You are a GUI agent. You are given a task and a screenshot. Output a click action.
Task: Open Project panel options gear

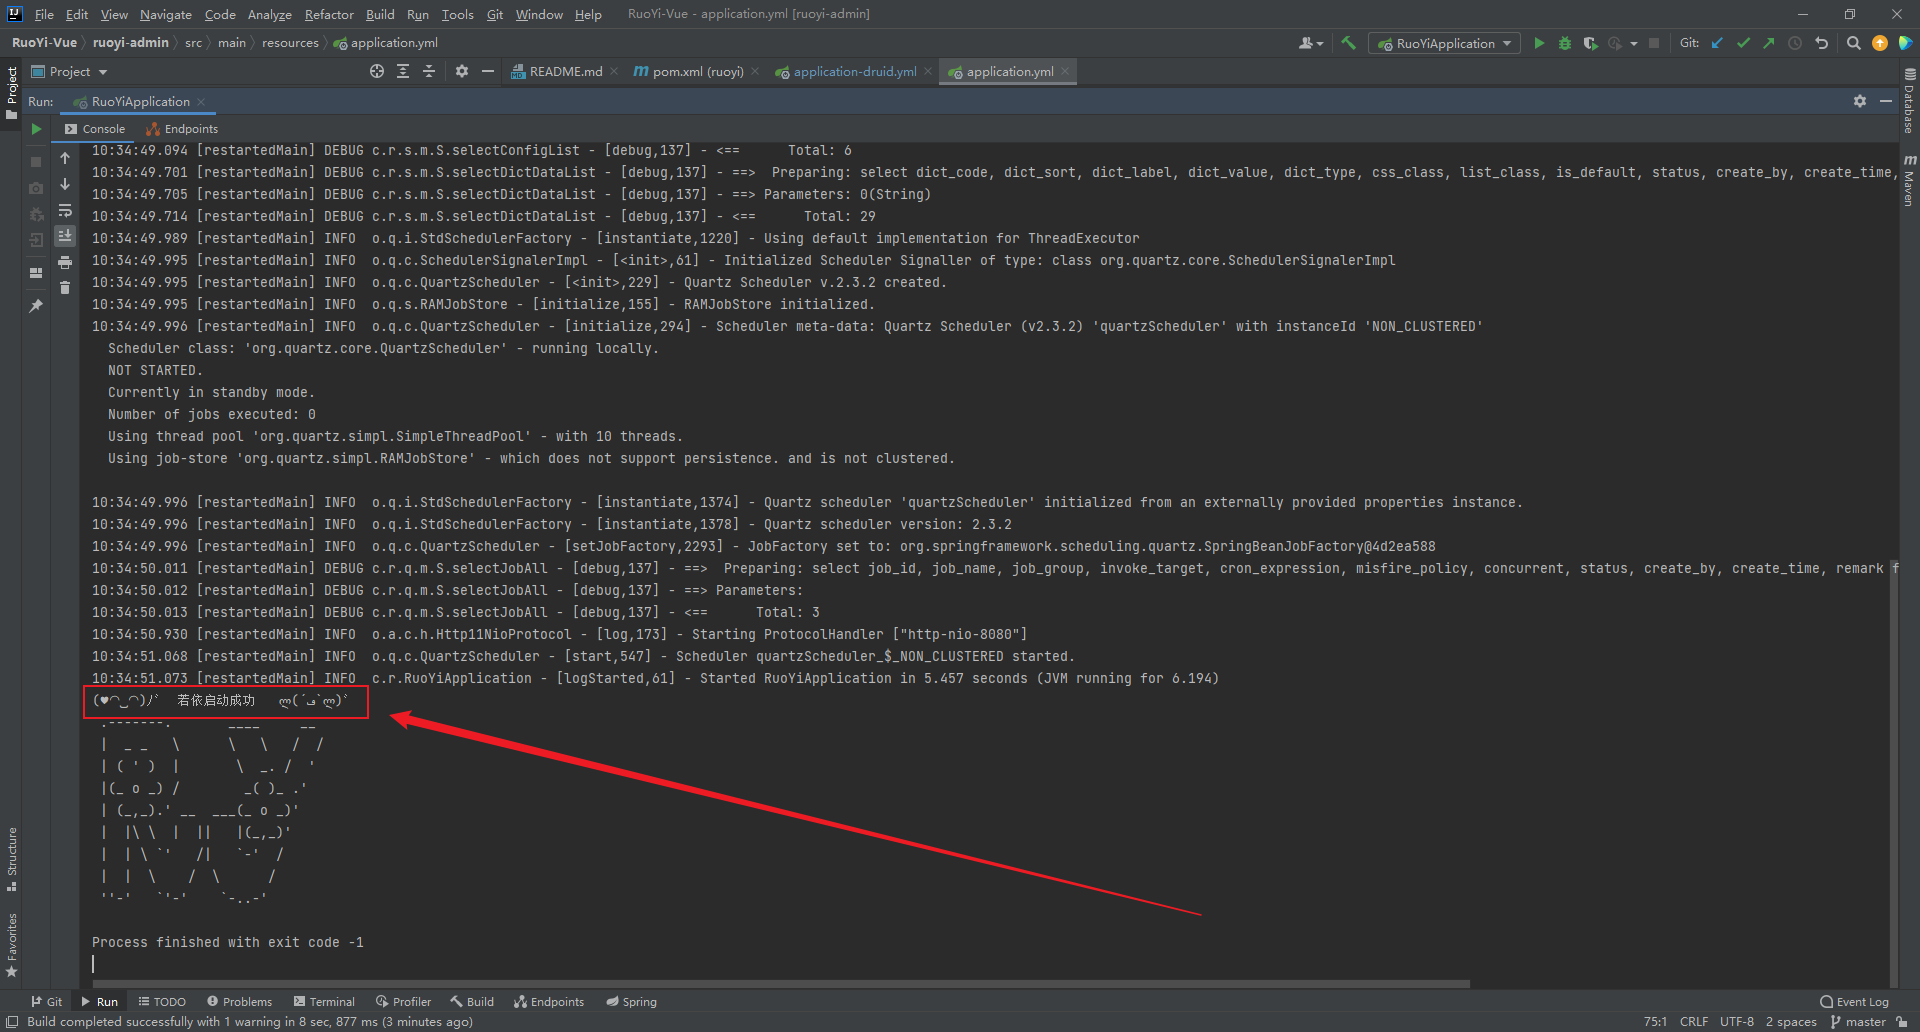click(462, 71)
